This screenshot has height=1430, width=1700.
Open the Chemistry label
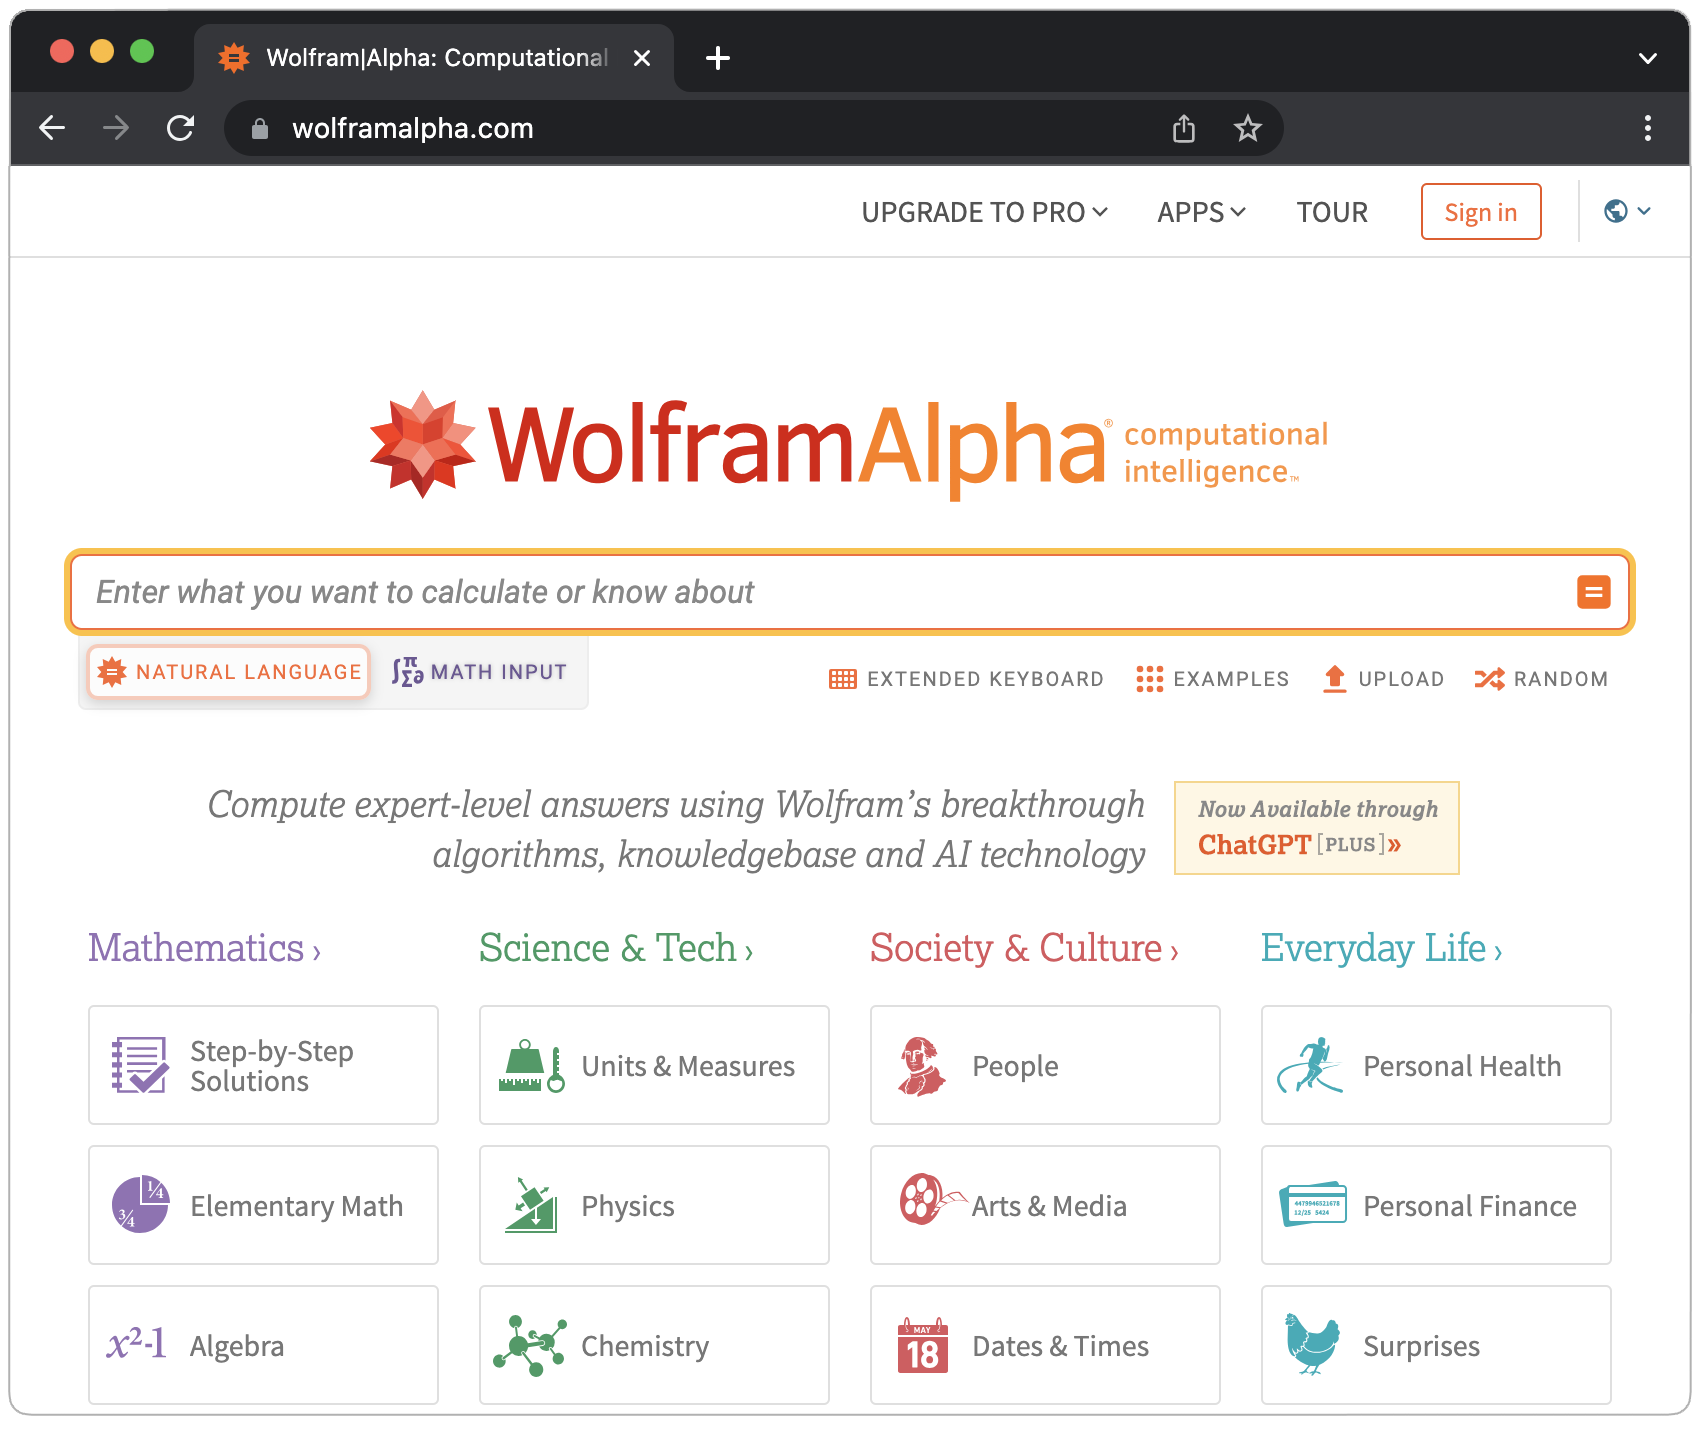pyautogui.click(x=645, y=1346)
